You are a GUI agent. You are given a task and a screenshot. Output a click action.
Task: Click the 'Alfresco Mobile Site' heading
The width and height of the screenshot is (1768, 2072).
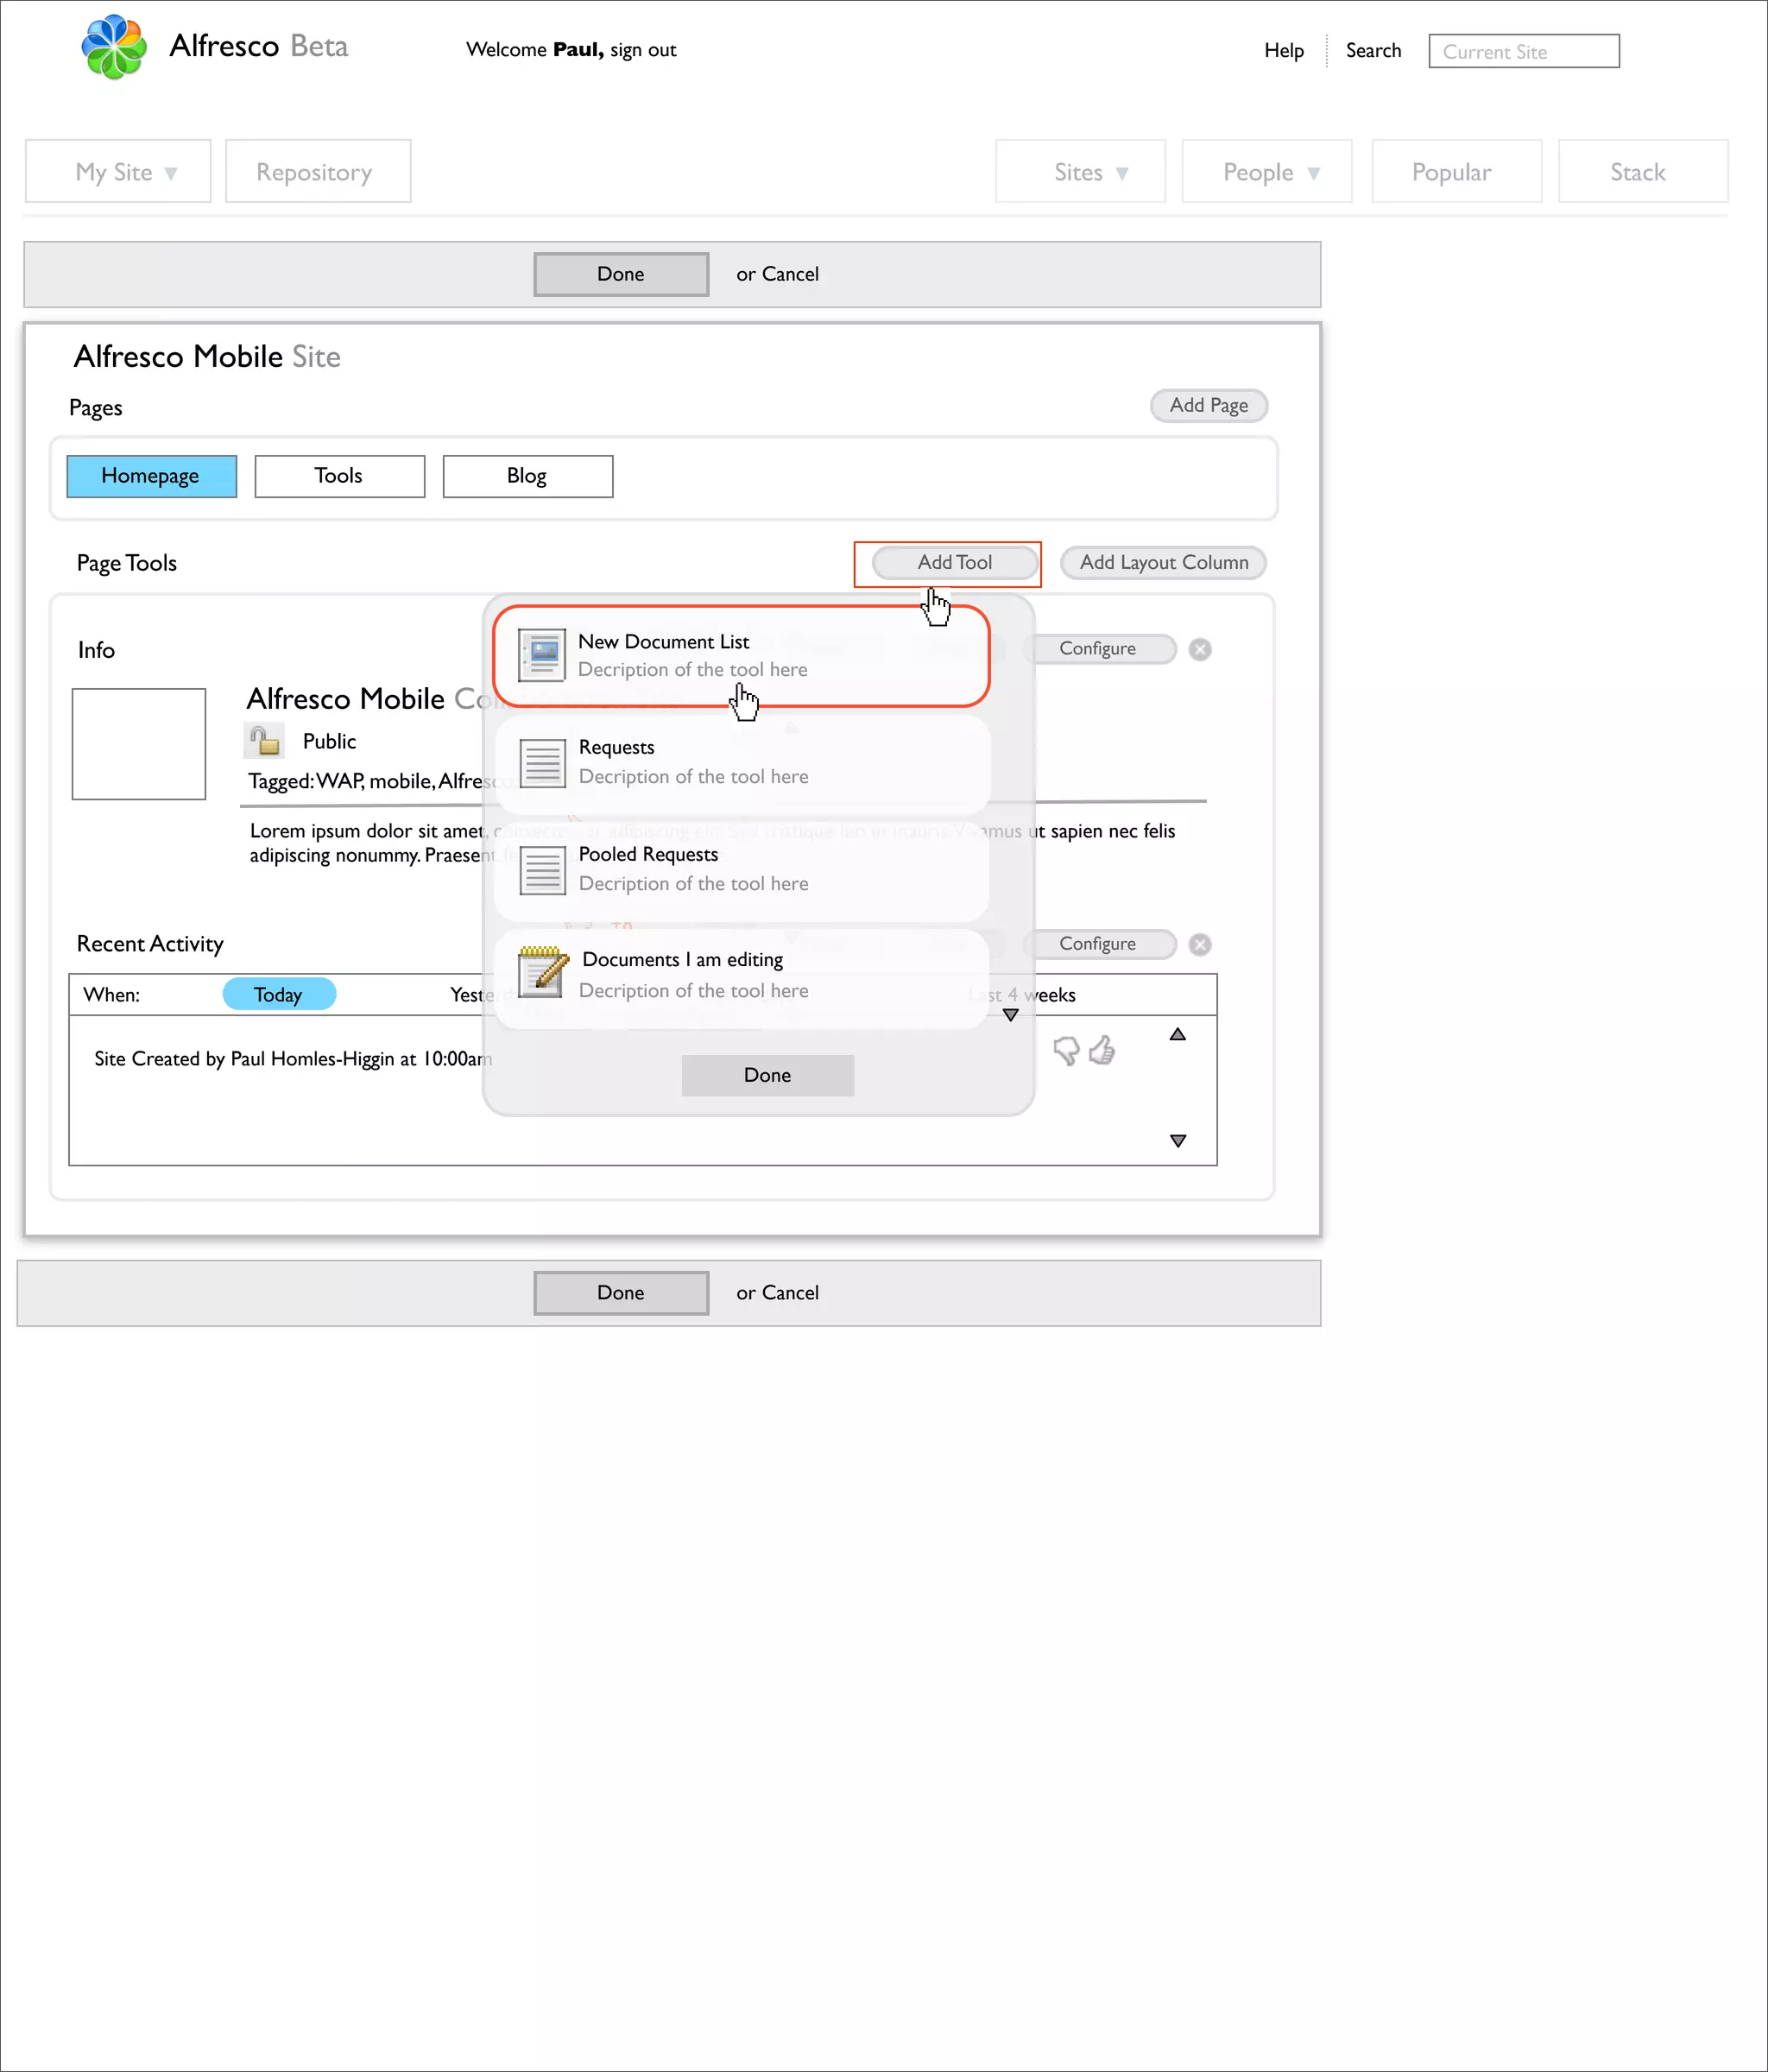click(207, 357)
